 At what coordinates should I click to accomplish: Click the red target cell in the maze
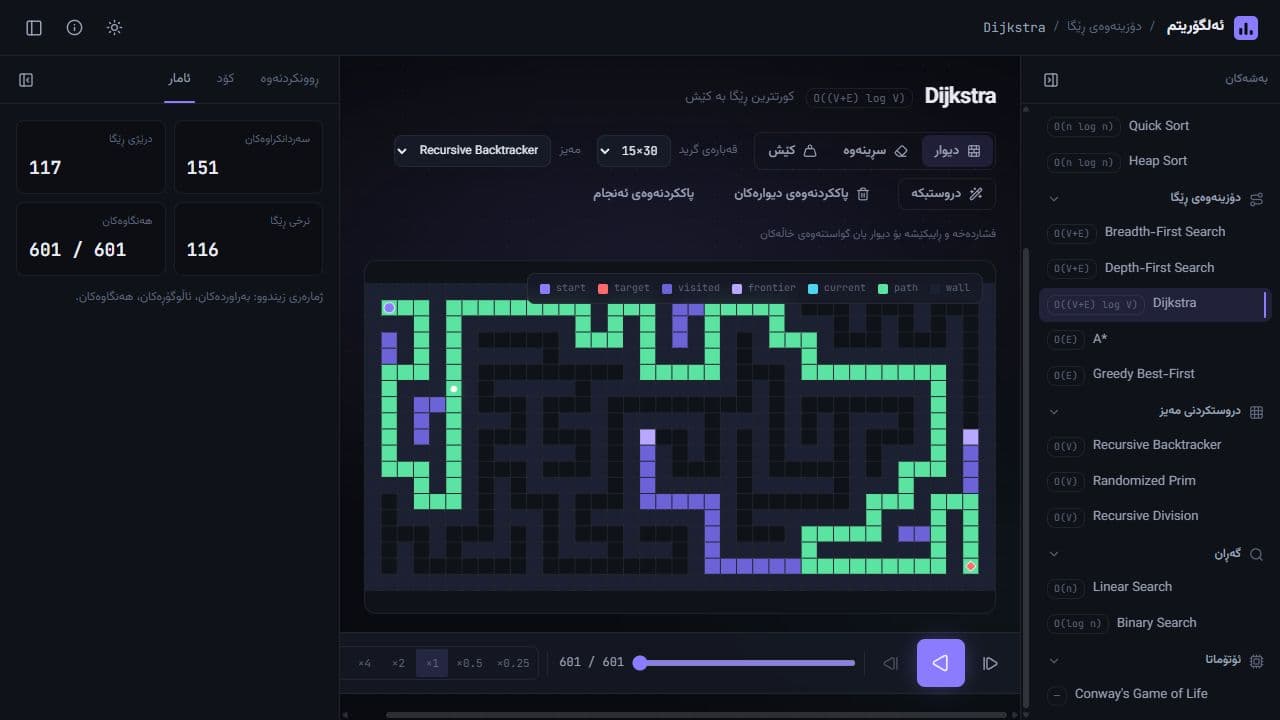[x=970, y=566]
